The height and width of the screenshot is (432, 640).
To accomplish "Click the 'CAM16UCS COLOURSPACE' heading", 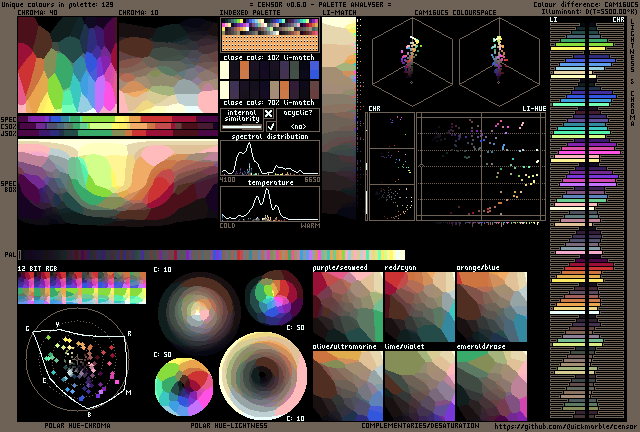I will pos(455,13).
